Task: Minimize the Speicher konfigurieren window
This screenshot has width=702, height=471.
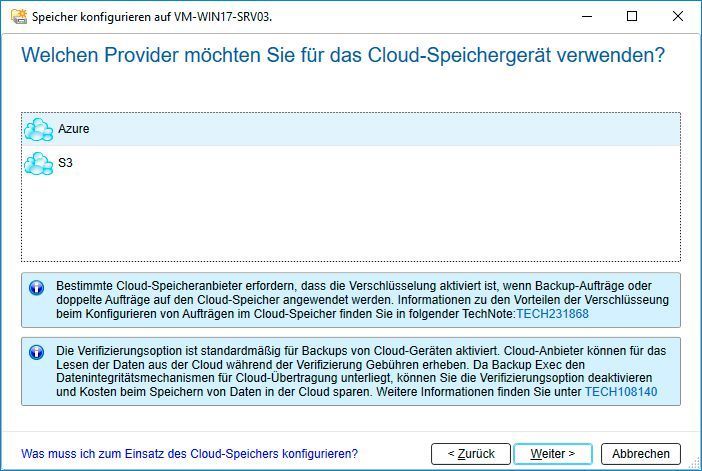Action: 587,17
